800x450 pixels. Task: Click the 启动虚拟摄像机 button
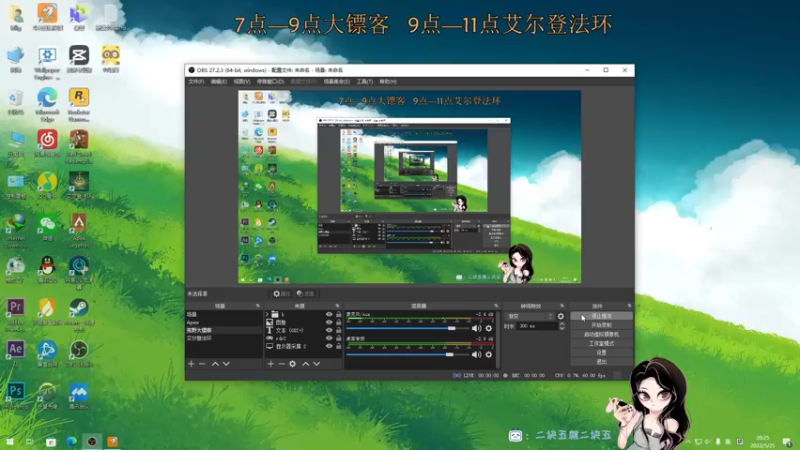click(x=602, y=335)
